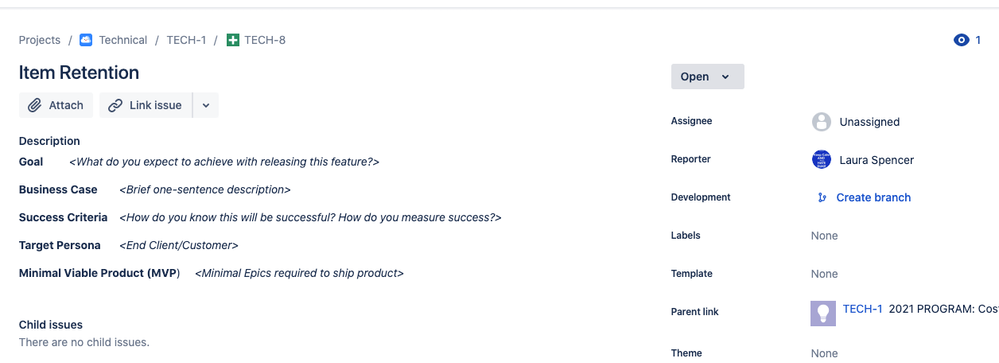Click the lightbulb parent issue icon
The height and width of the screenshot is (363, 999).
(823, 313)
